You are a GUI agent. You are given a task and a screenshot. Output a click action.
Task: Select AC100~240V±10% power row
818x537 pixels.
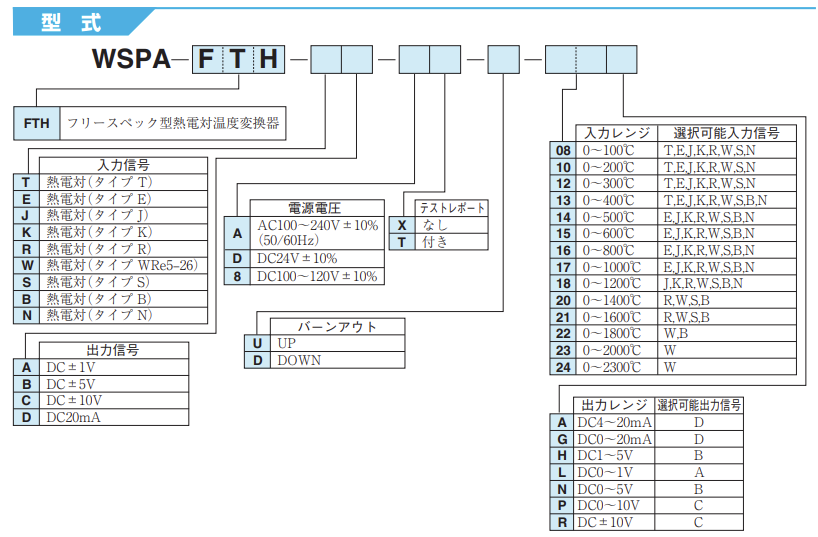coord(305,233)
